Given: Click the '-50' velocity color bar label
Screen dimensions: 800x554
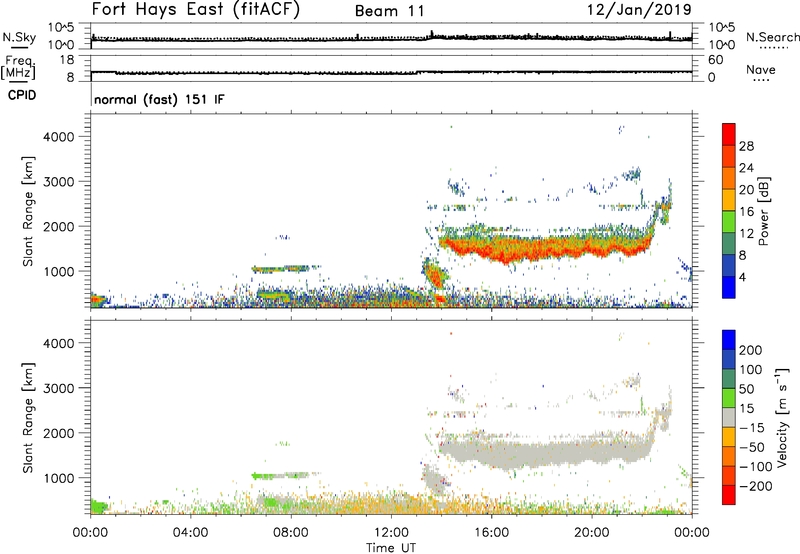Looking at the screenshot, I should pos(752,448).
